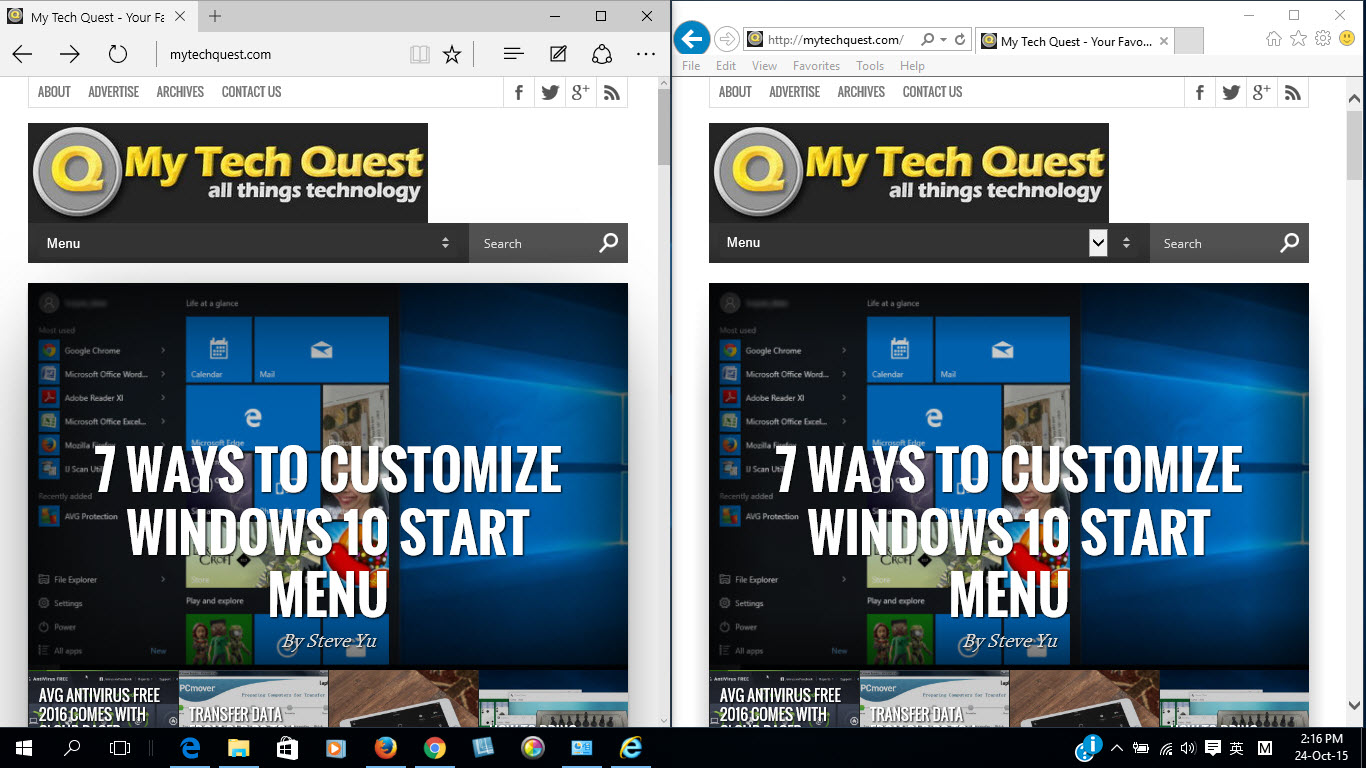Open Edit menu in Internet Explorer
1366x768 pixels.
coord(726,66)
